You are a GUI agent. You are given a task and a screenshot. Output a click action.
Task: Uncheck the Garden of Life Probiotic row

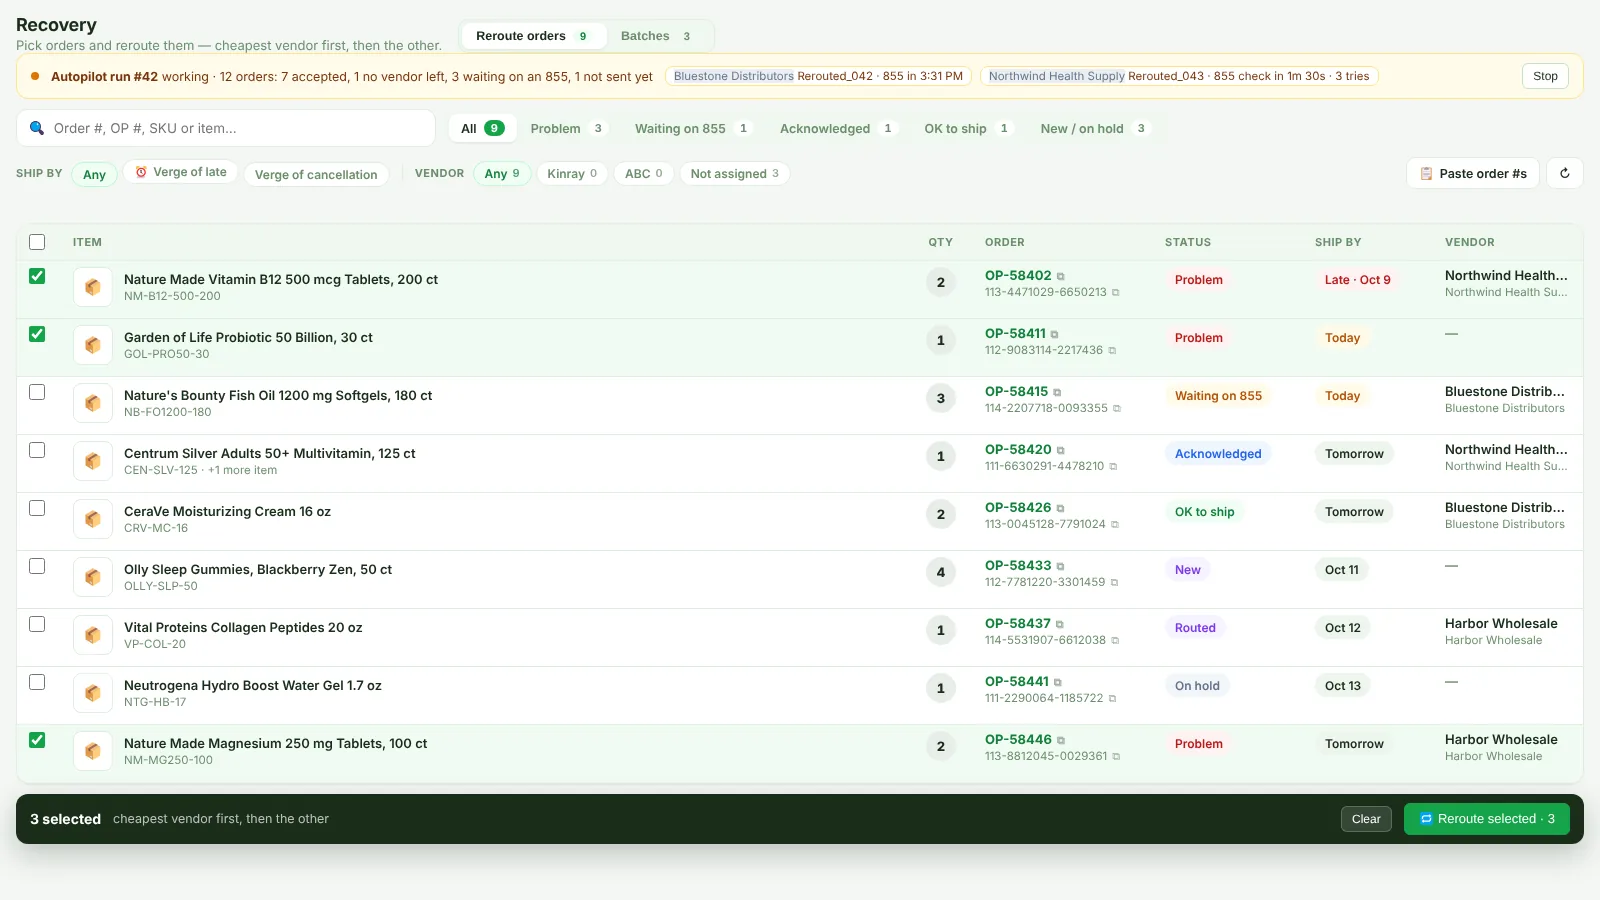coord(37,334)
